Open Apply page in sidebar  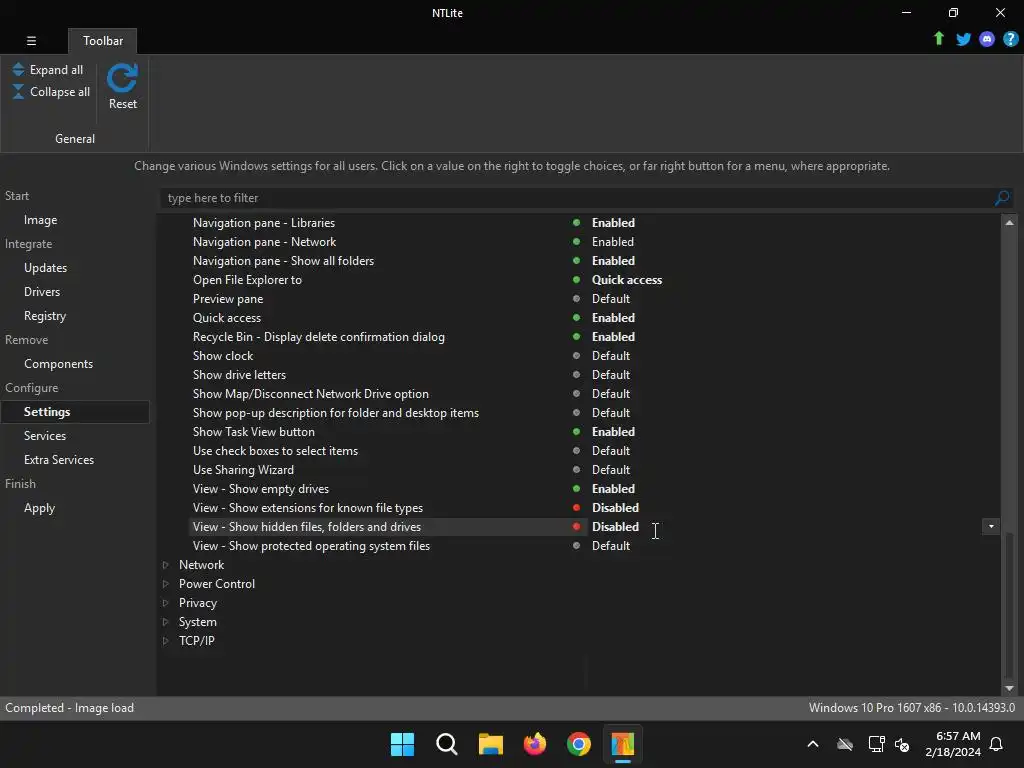click(x=39, y=508)
